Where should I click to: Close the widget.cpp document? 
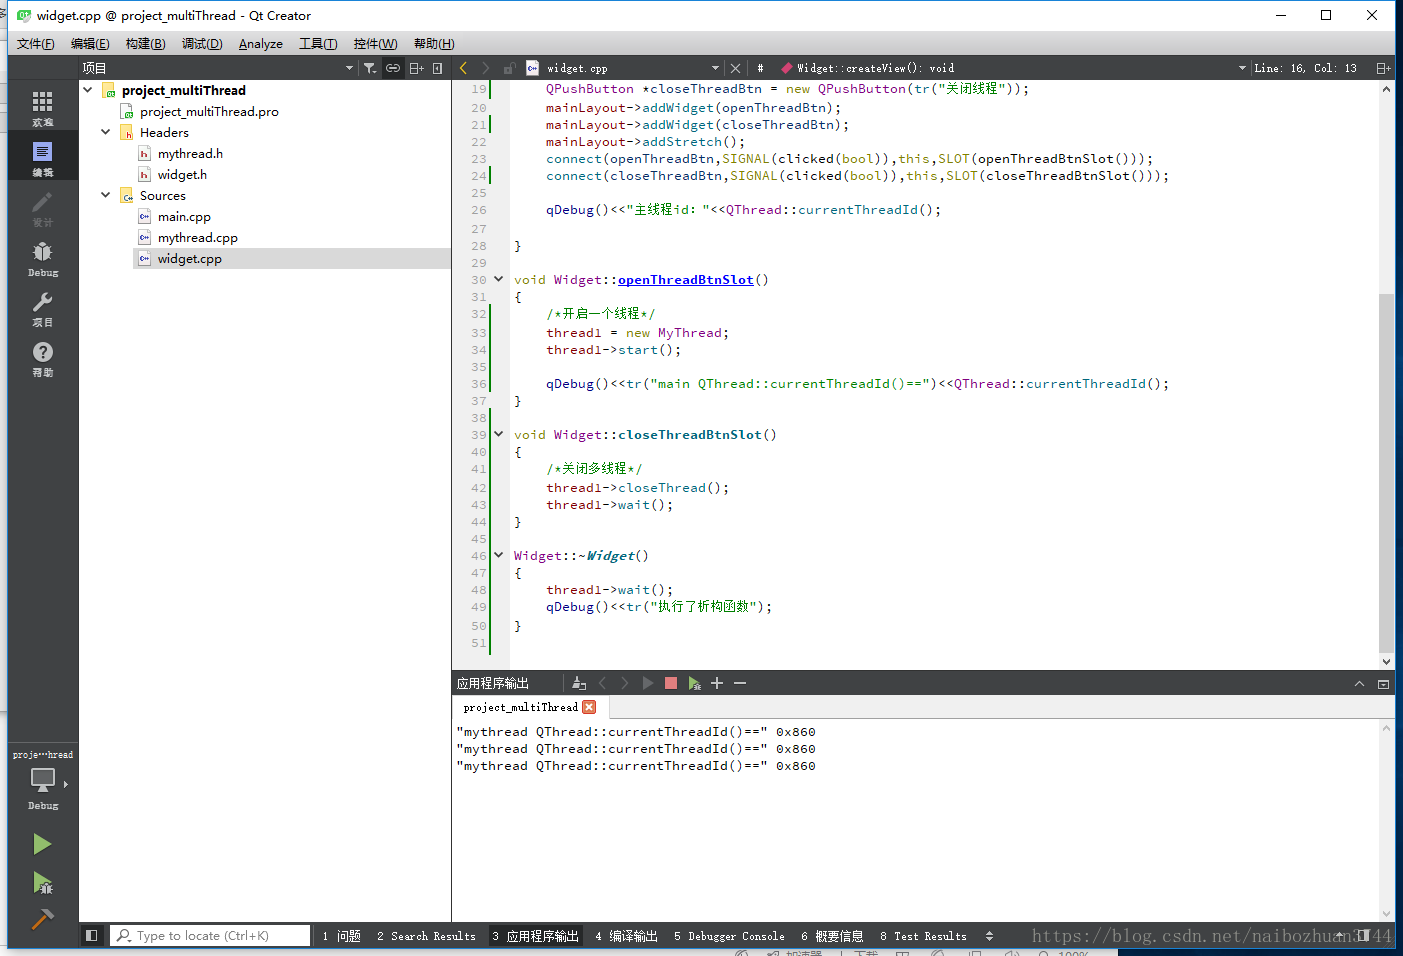(x=735, y=68)
